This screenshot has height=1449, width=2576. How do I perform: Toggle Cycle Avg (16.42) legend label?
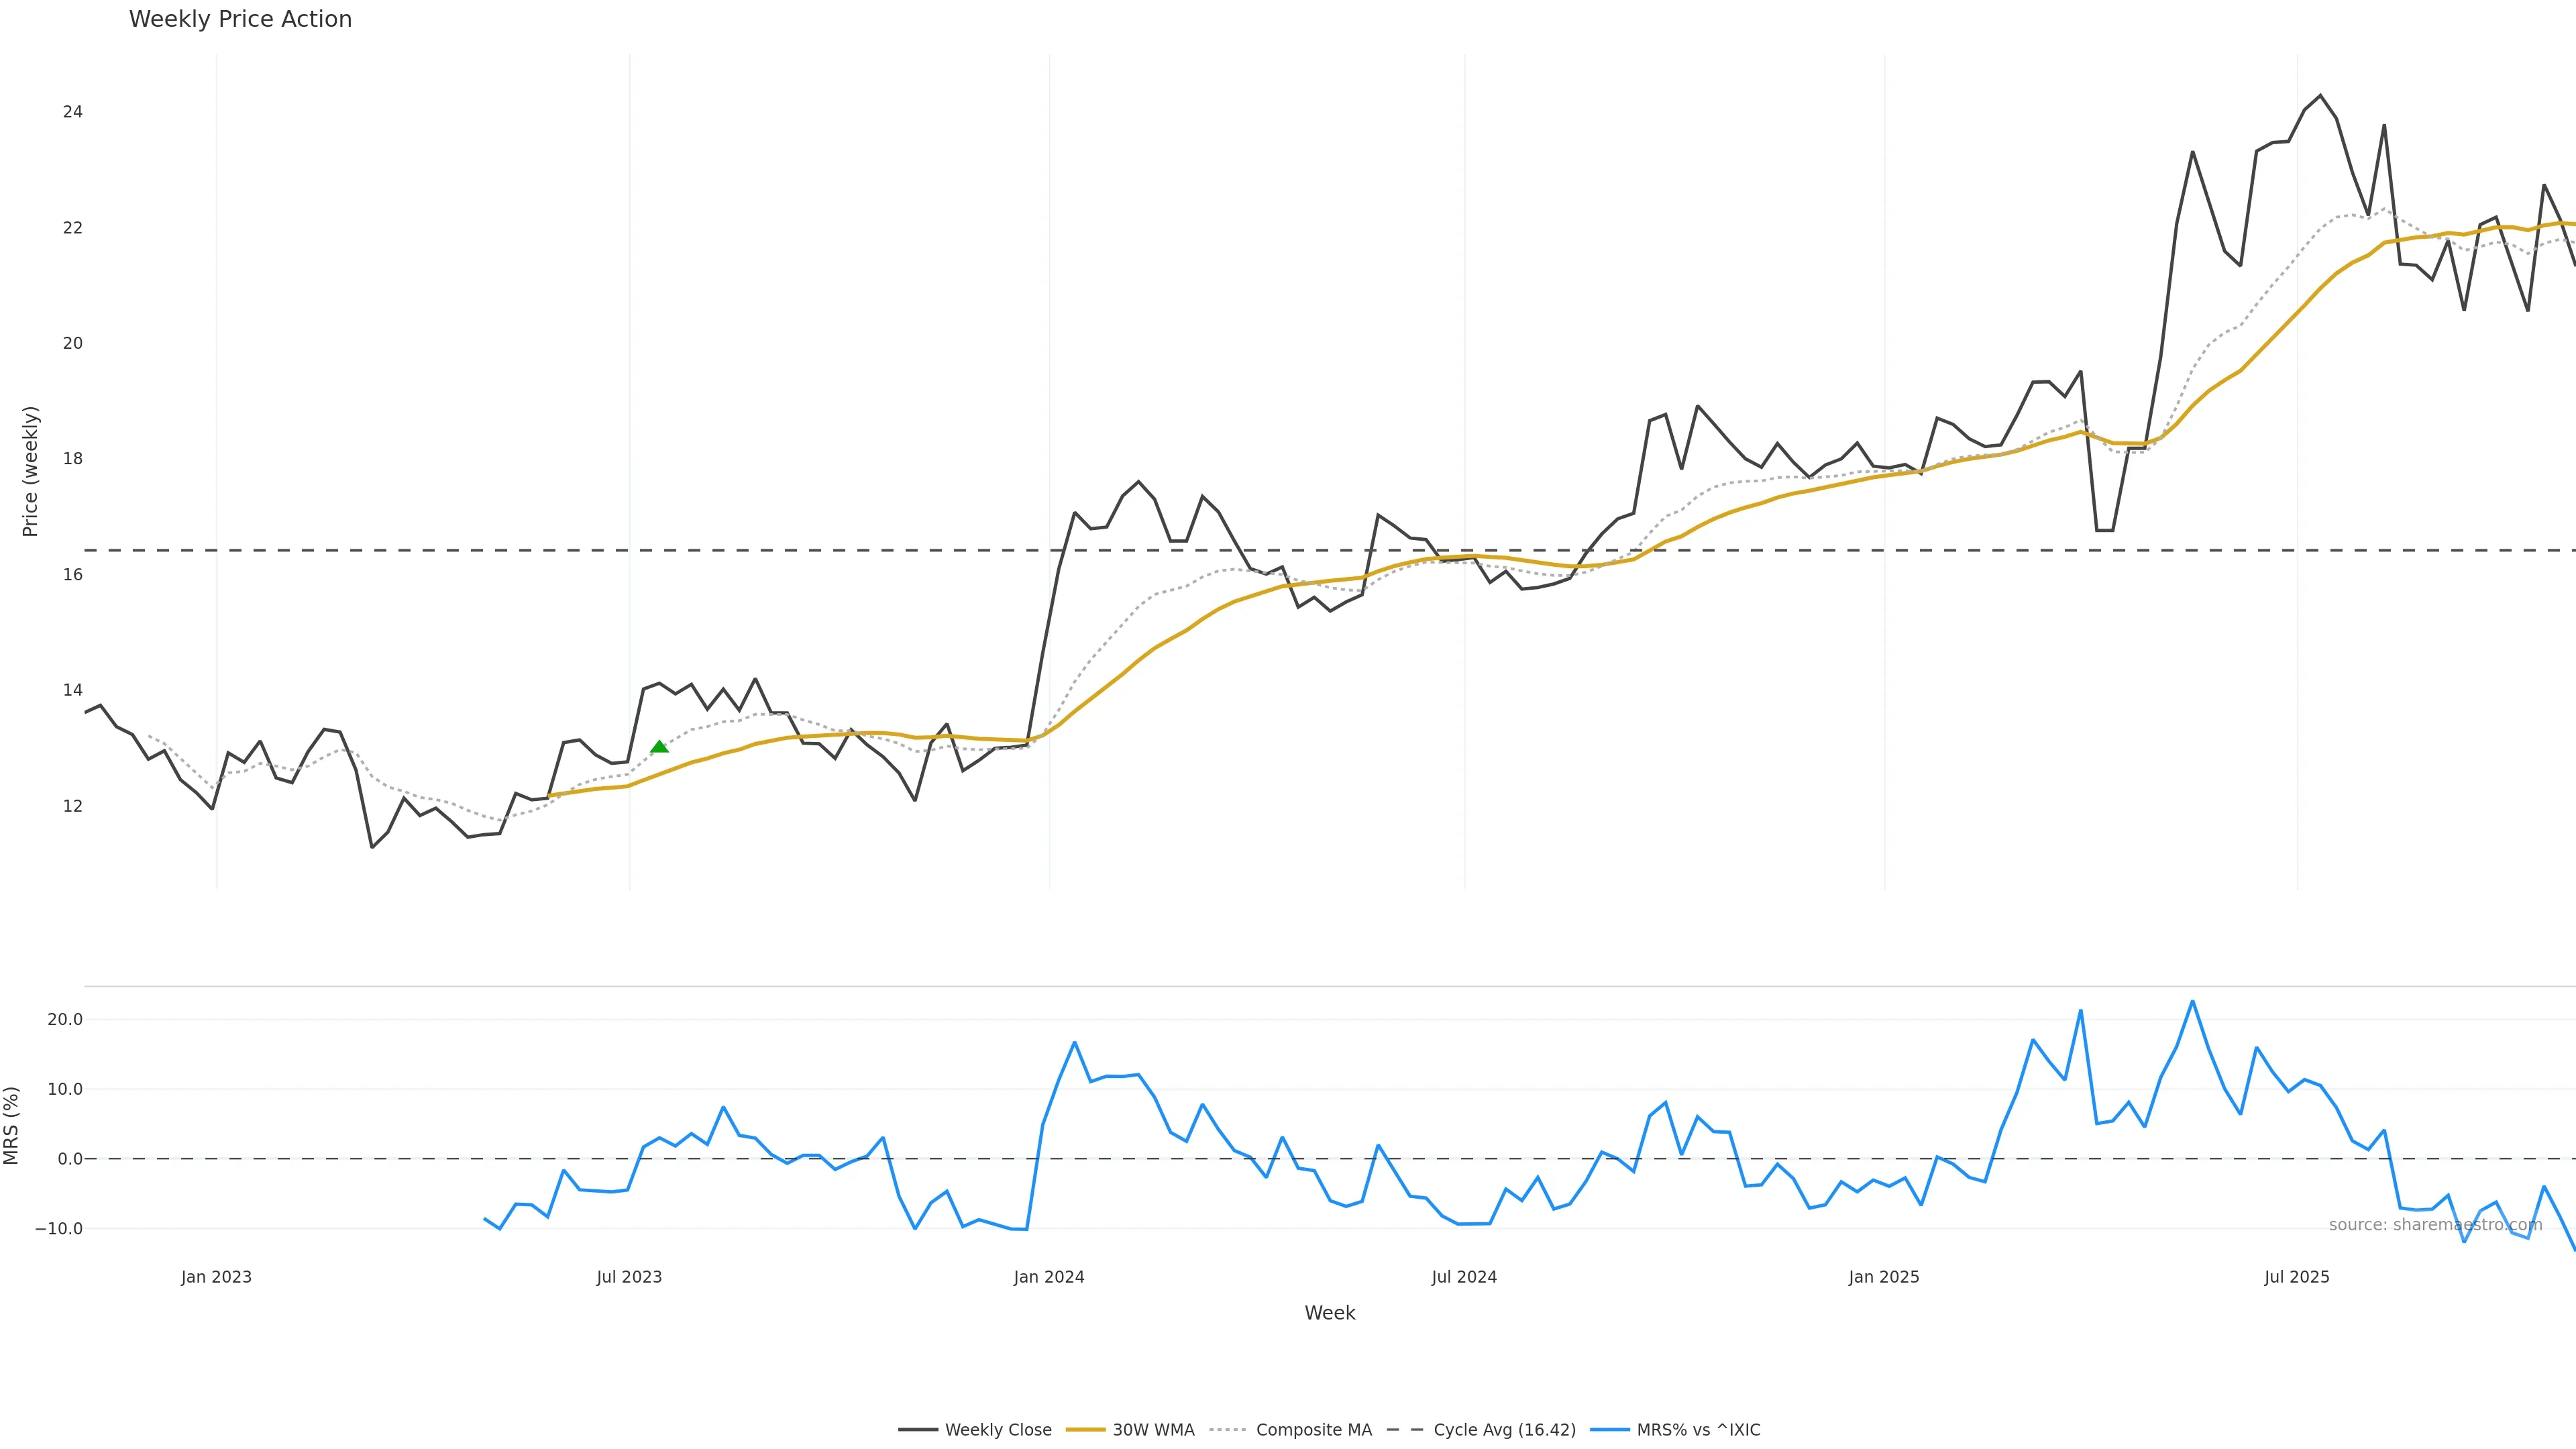tap(1504, 1430)
